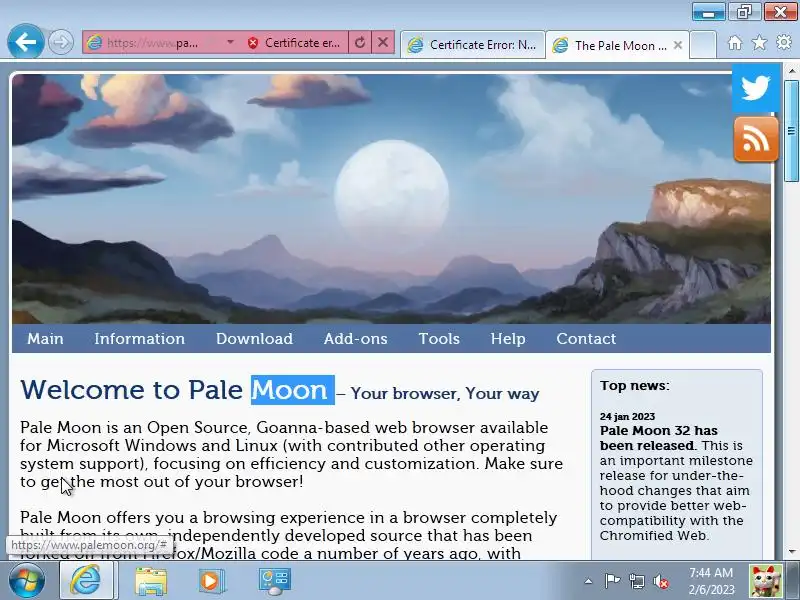Open Windows Explorer folder from taskbar

coord(151,581)
